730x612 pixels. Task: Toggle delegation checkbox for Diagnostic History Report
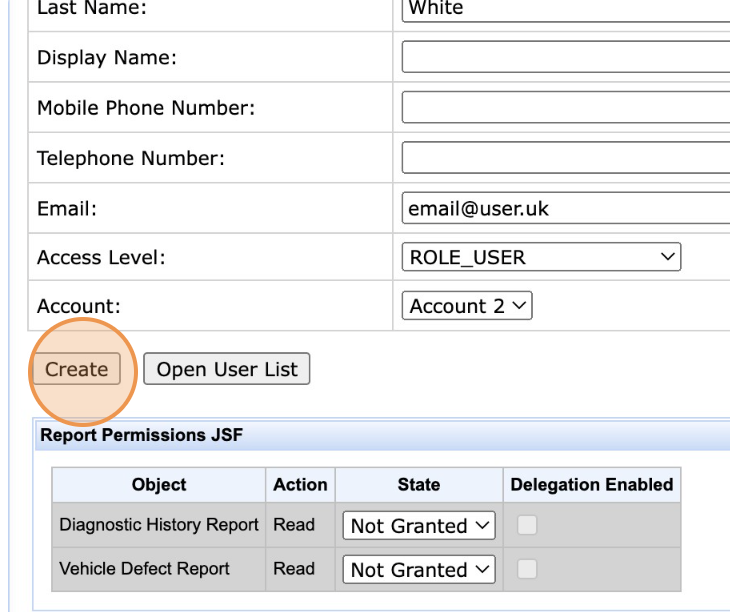click(525, 525)
